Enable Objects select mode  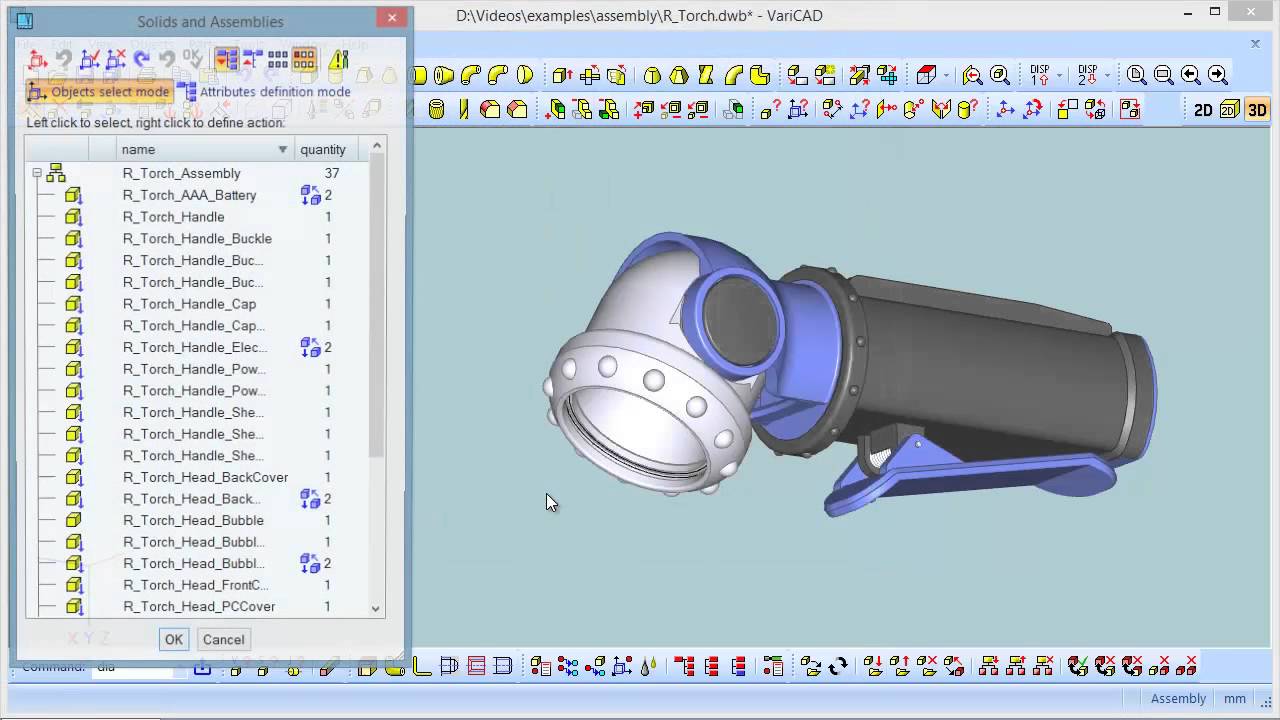[98, 92]
